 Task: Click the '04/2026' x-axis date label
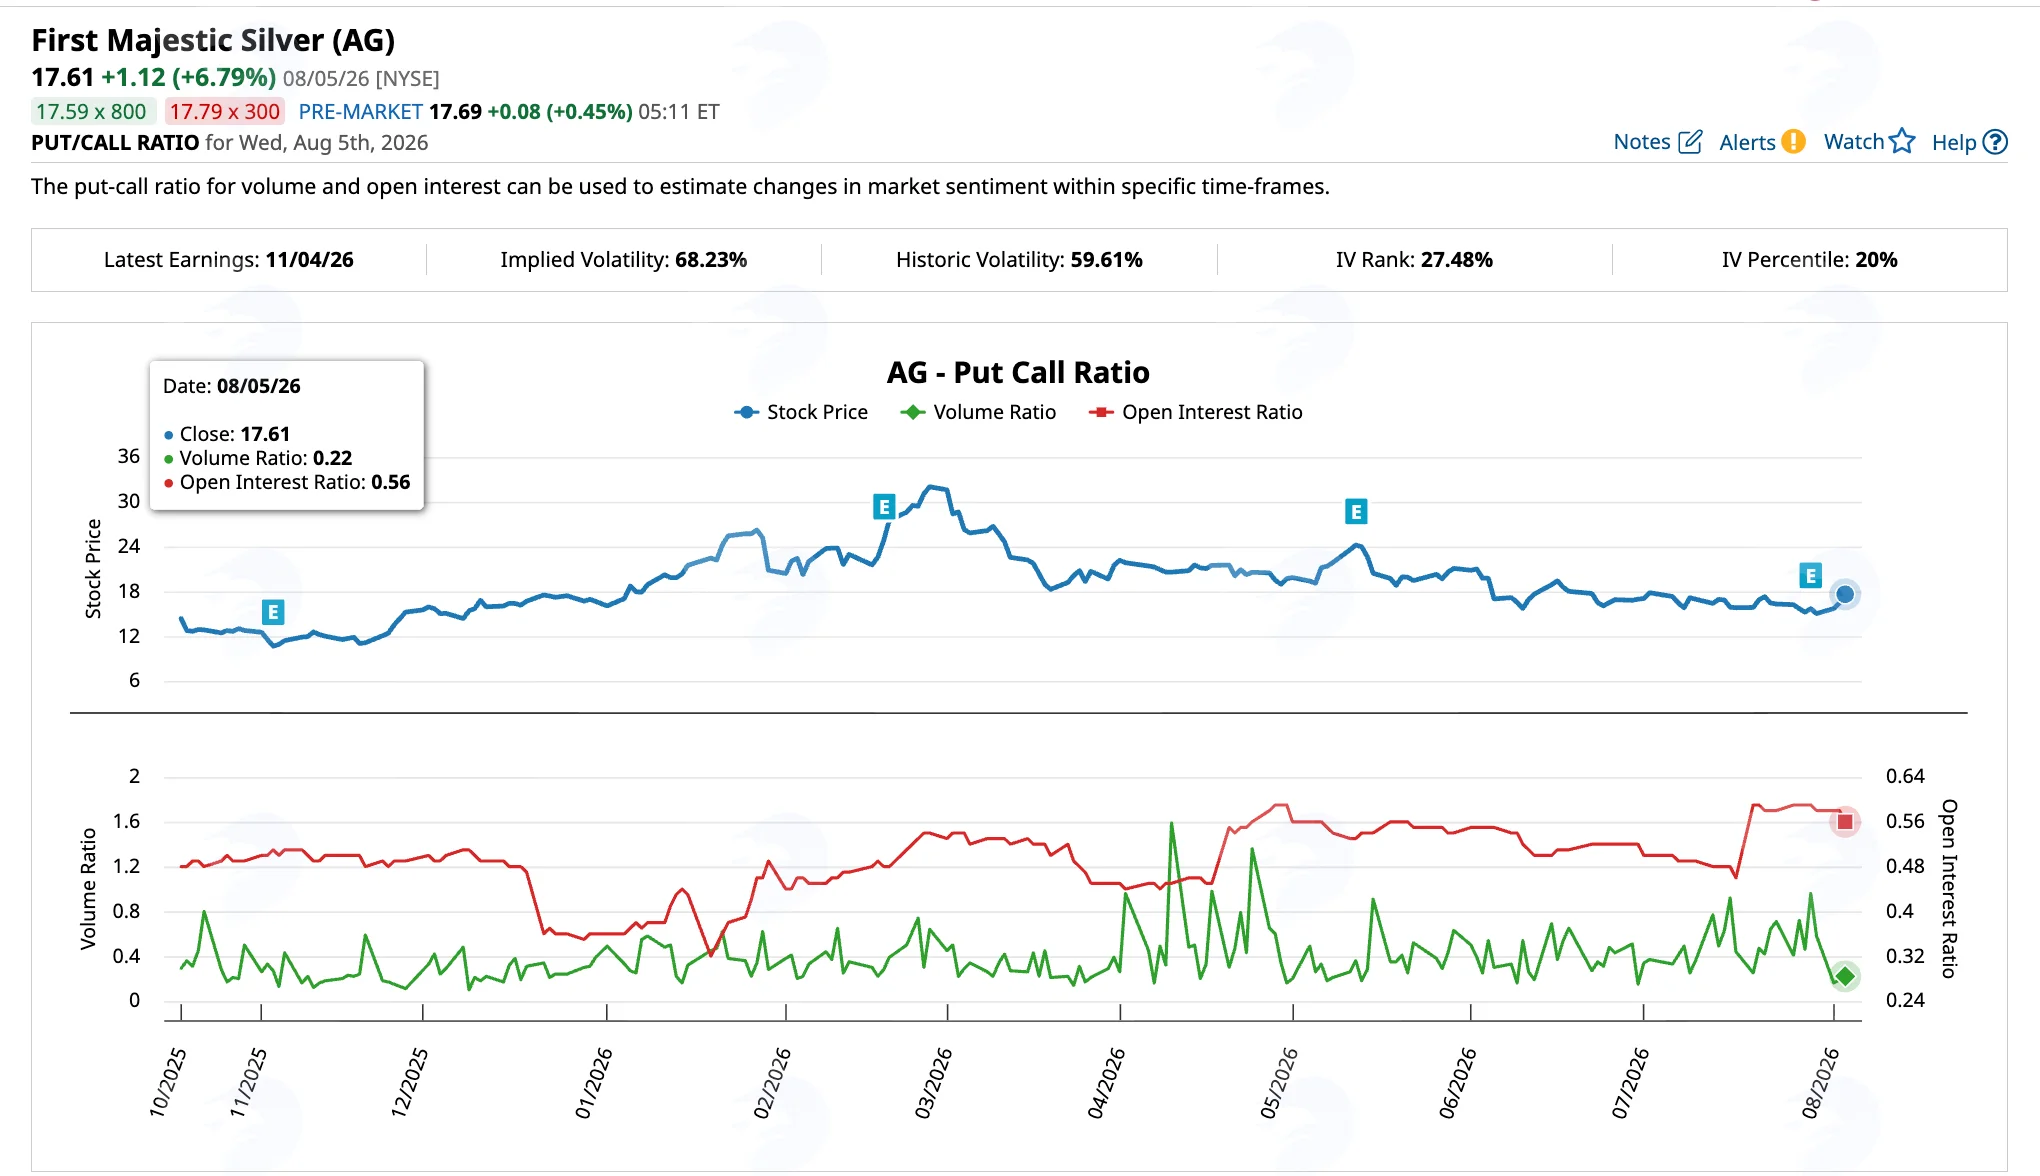pos(1106,1083)
